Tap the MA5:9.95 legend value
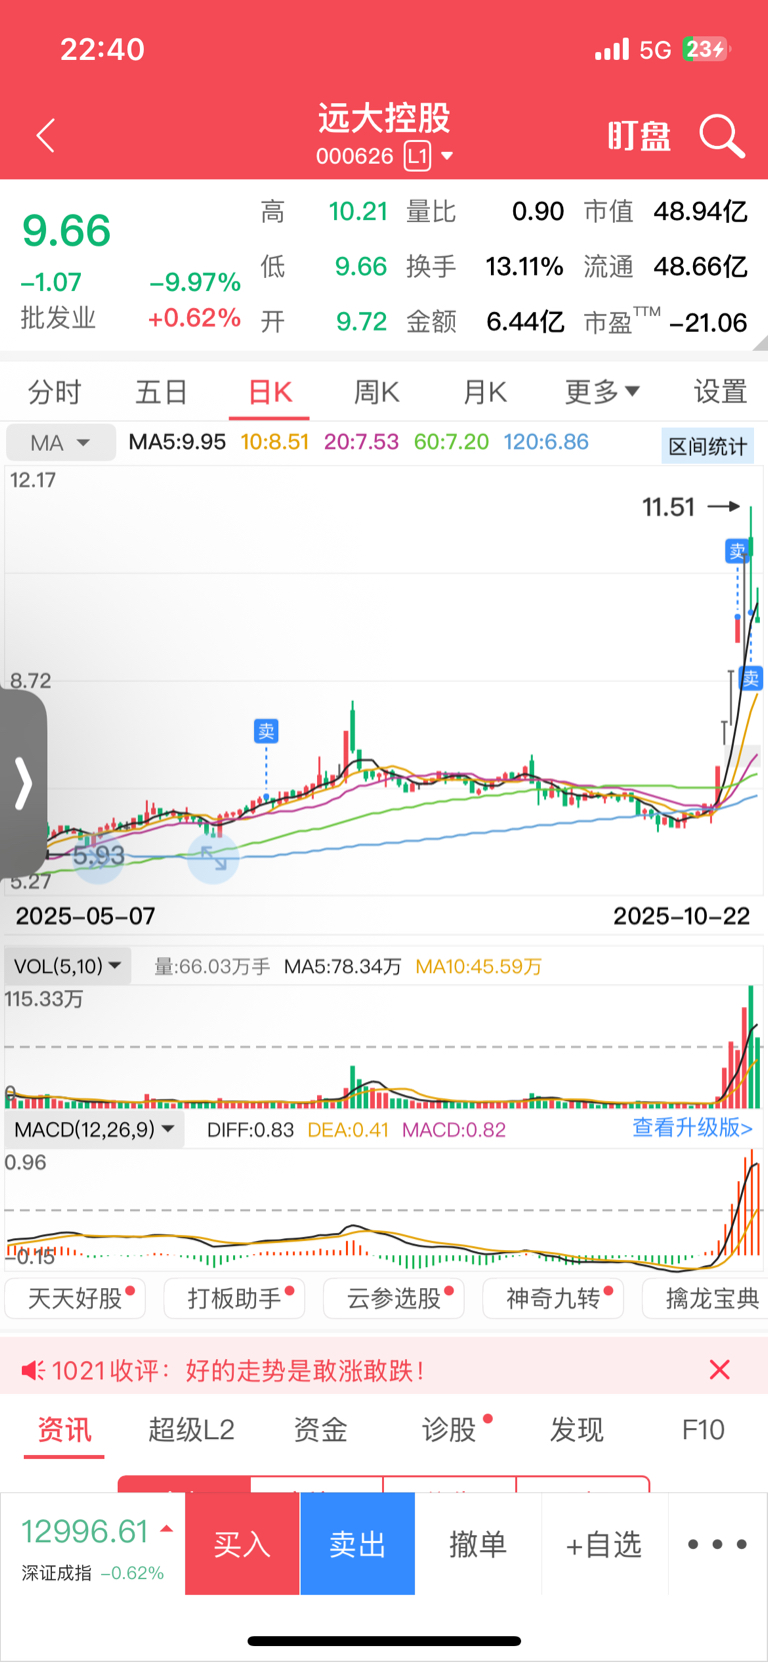Image resolution: width=768 pixels, height=1663 pixels. tap(178, 442)
